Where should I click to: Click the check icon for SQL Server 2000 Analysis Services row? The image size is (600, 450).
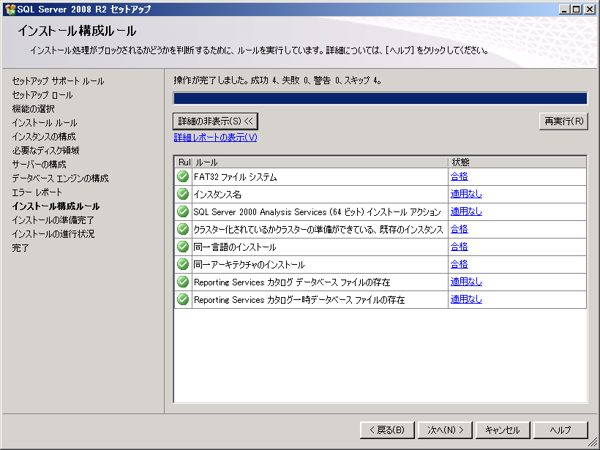(183, 212)
